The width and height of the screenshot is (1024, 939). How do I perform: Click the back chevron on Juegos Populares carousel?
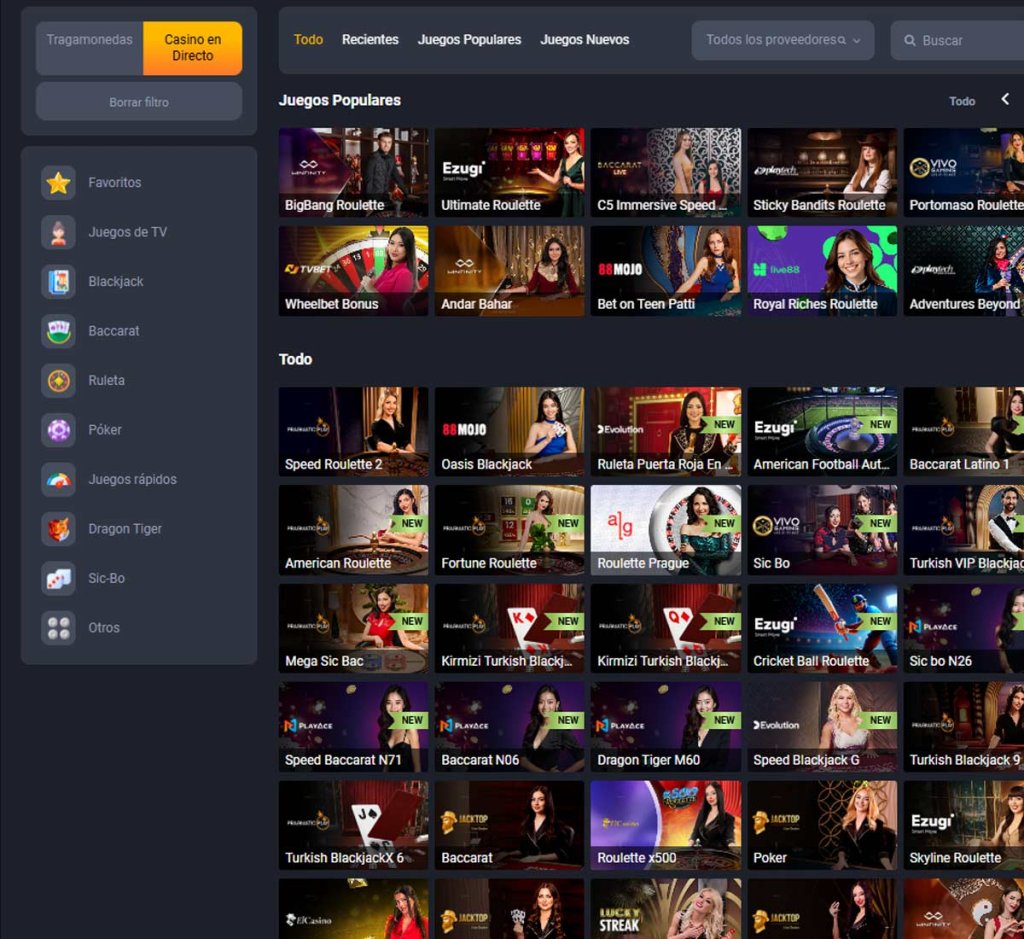coord(1004,100)
